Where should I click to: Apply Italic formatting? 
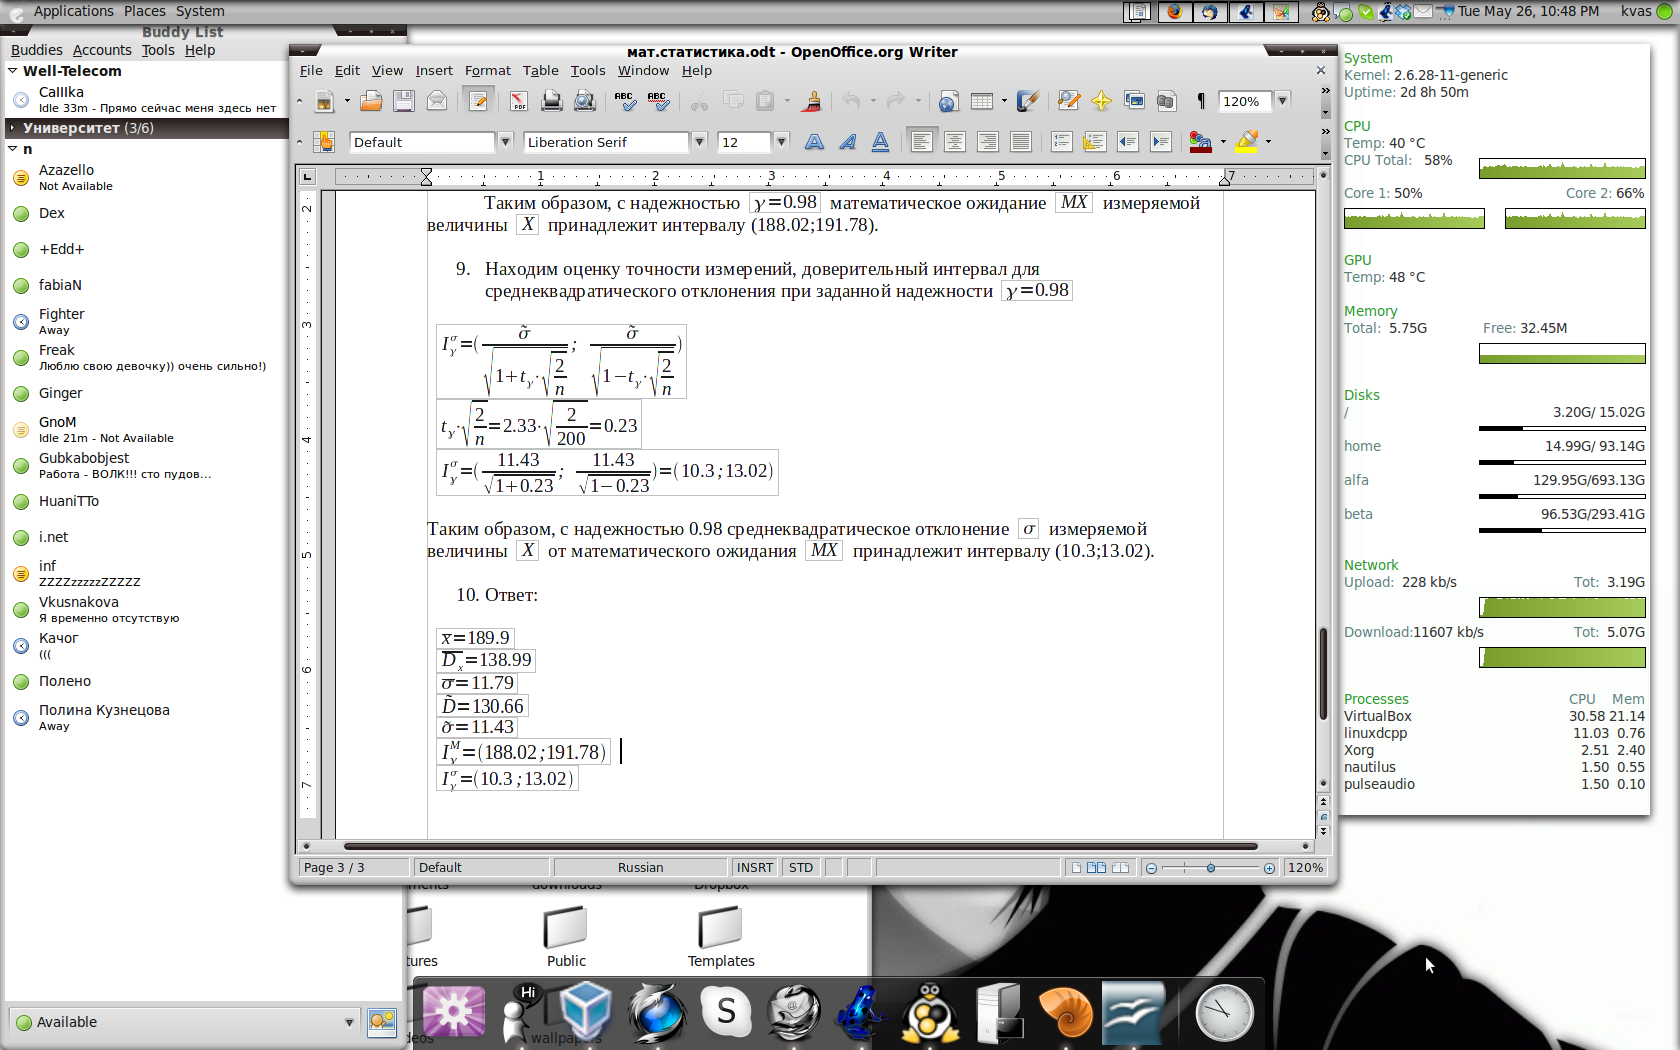coord(848,142)
